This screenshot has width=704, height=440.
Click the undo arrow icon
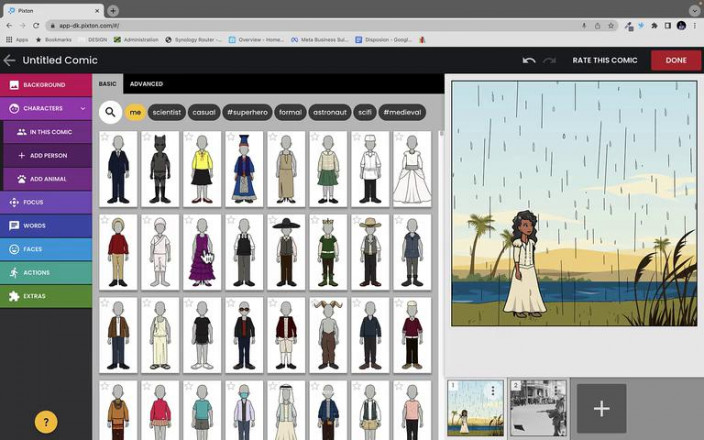pyautogui.click(x=529, y=60)
